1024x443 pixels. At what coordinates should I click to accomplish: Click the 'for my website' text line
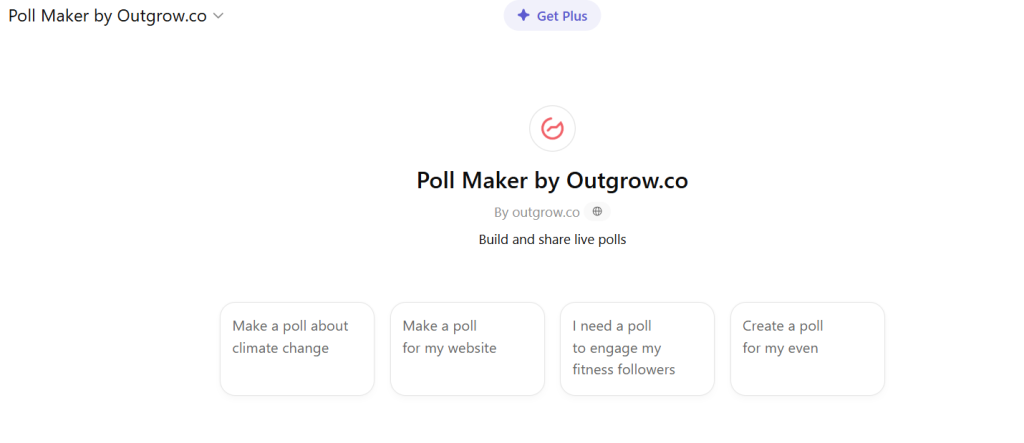[x=449, y=348]
